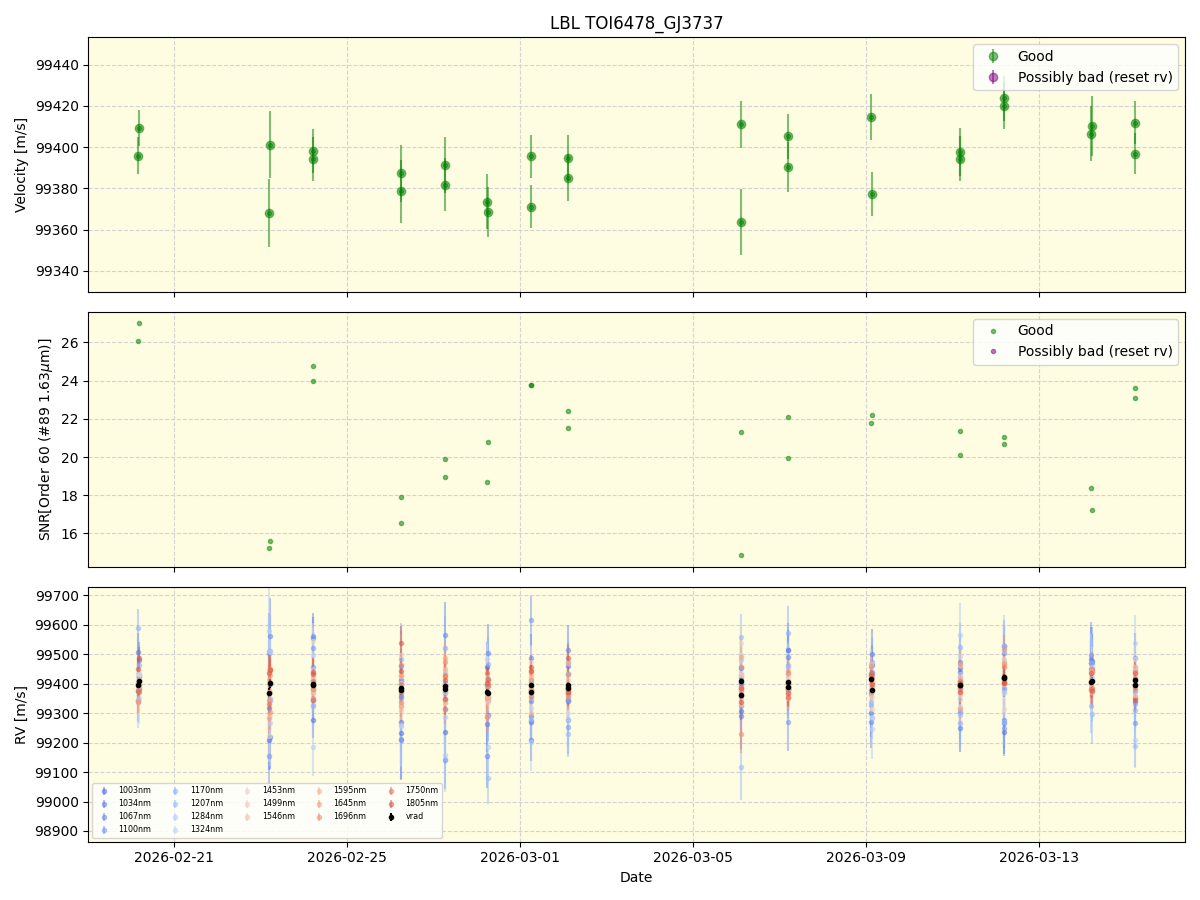This screenshot has height=900, width=1200.
Task: Toggle visibility of the 1034nm series
Action: 104,802
